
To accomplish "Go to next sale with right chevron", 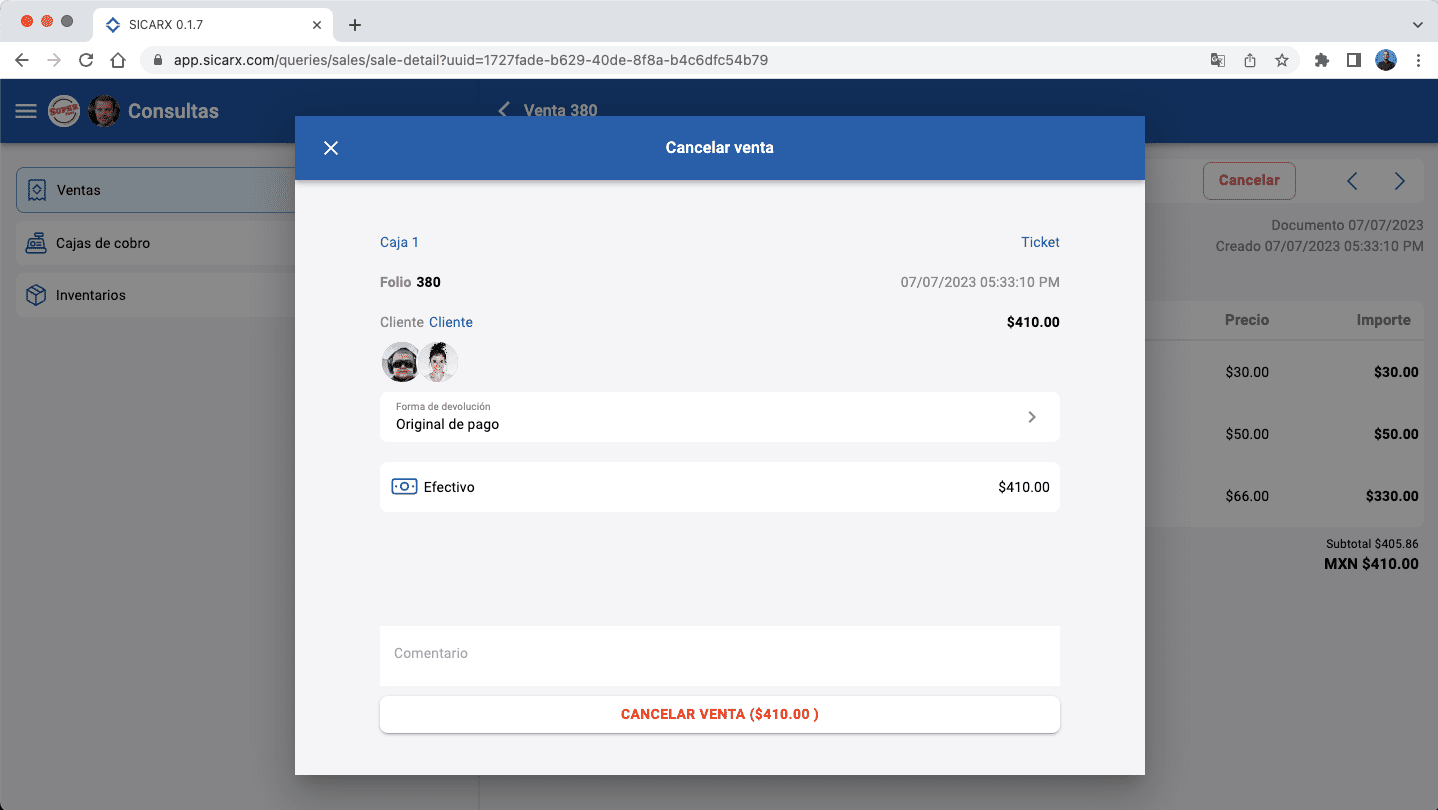I will [1399, 181].
